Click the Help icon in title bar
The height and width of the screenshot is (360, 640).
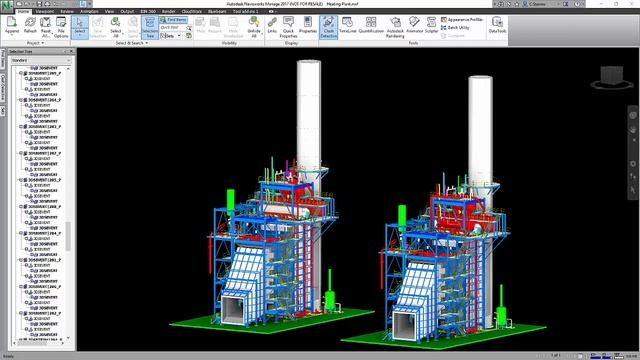coord(578,4)
